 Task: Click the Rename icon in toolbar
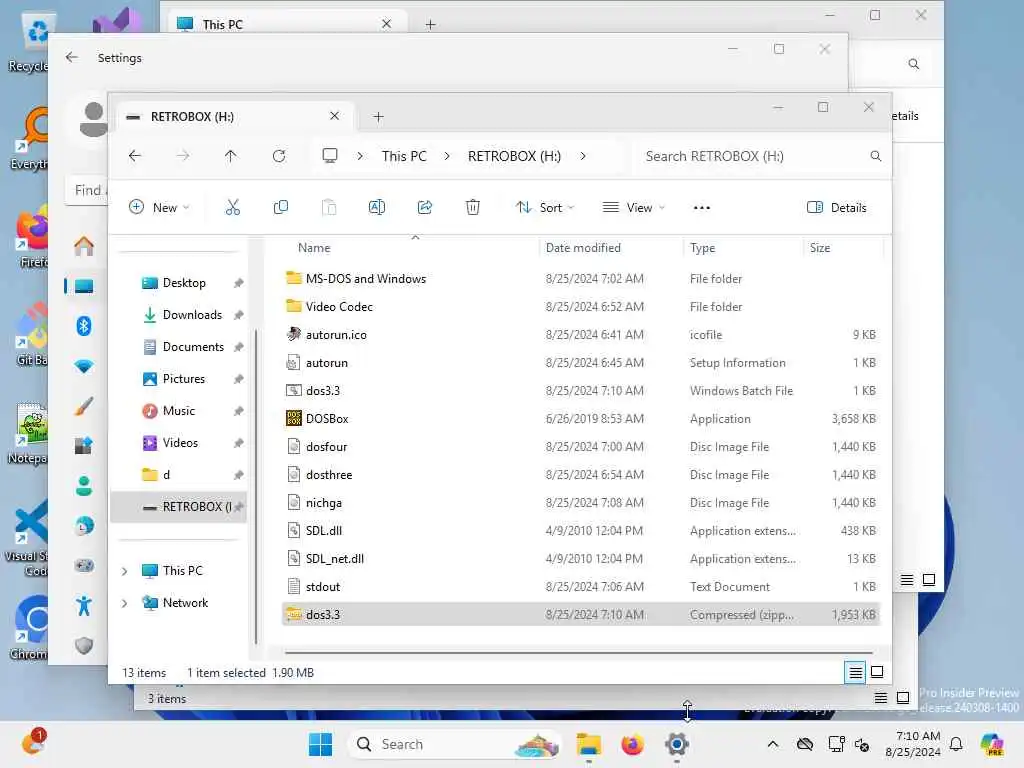coord(377,208)
